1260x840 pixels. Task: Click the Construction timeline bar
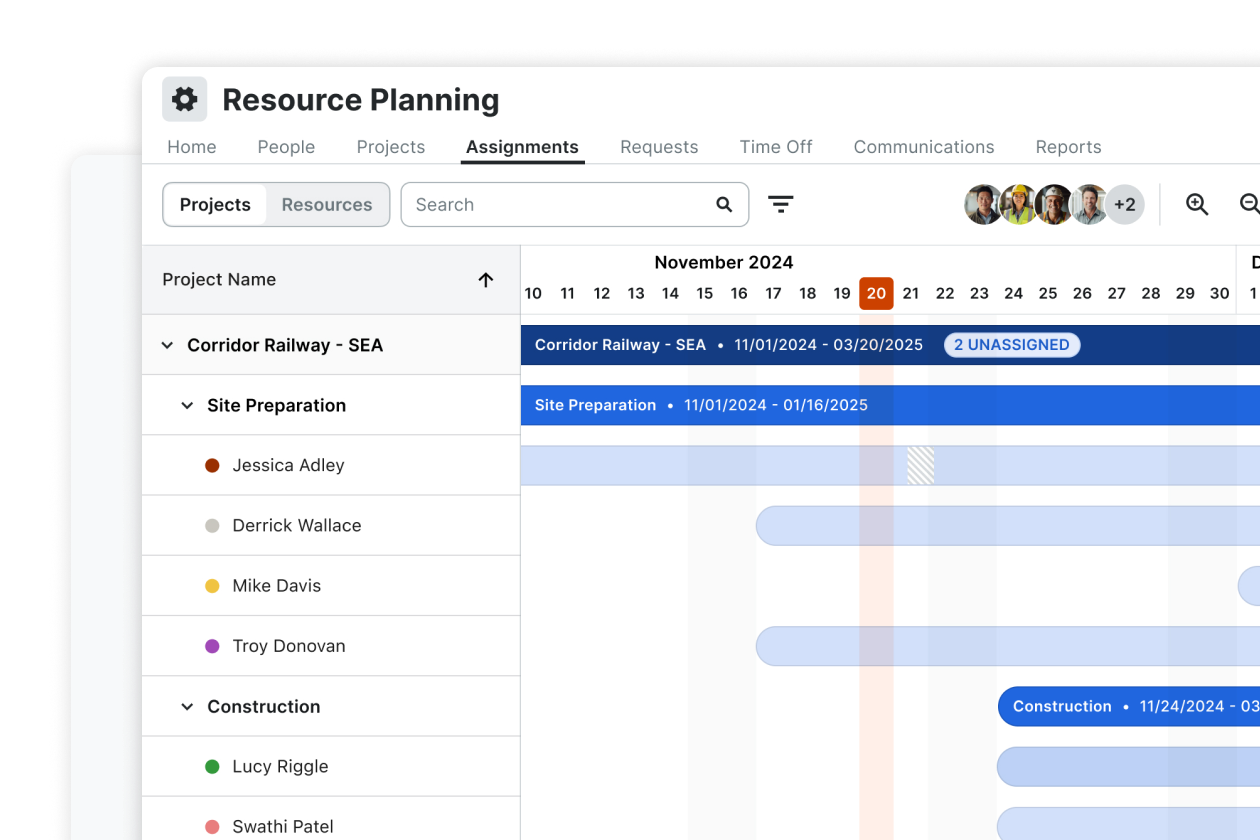(x=1129, y=707)
